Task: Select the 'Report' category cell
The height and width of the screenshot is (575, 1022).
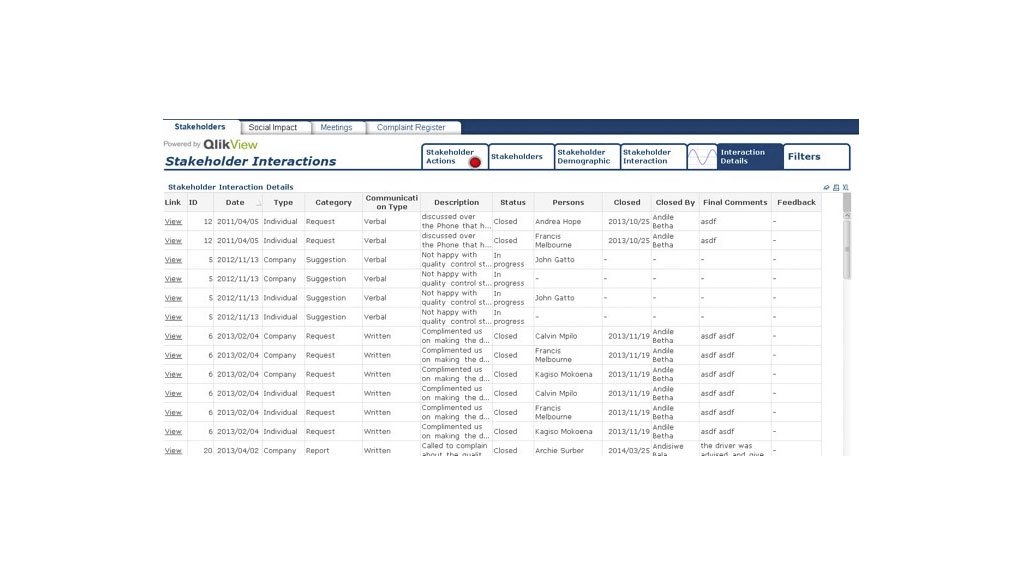Action: click(333, 450)
